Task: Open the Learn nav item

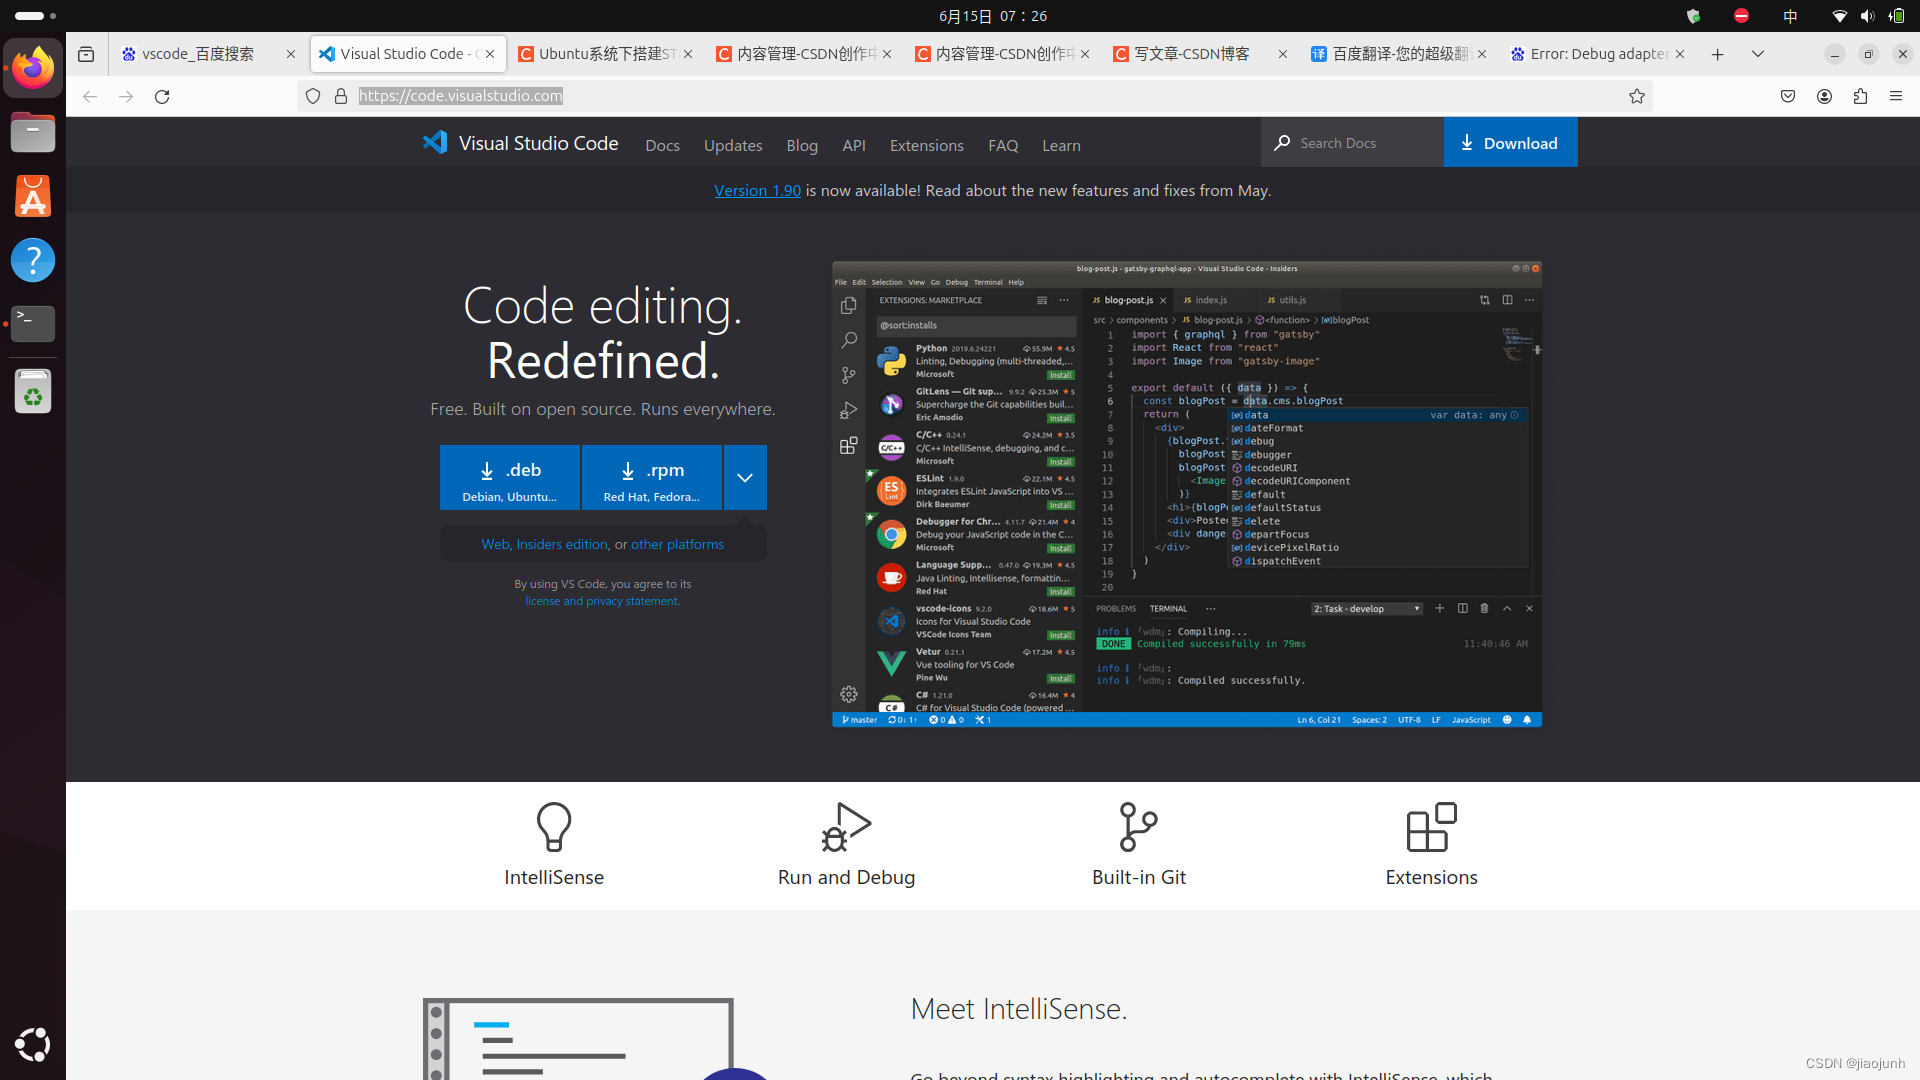Action: (x=1061, y=146)
